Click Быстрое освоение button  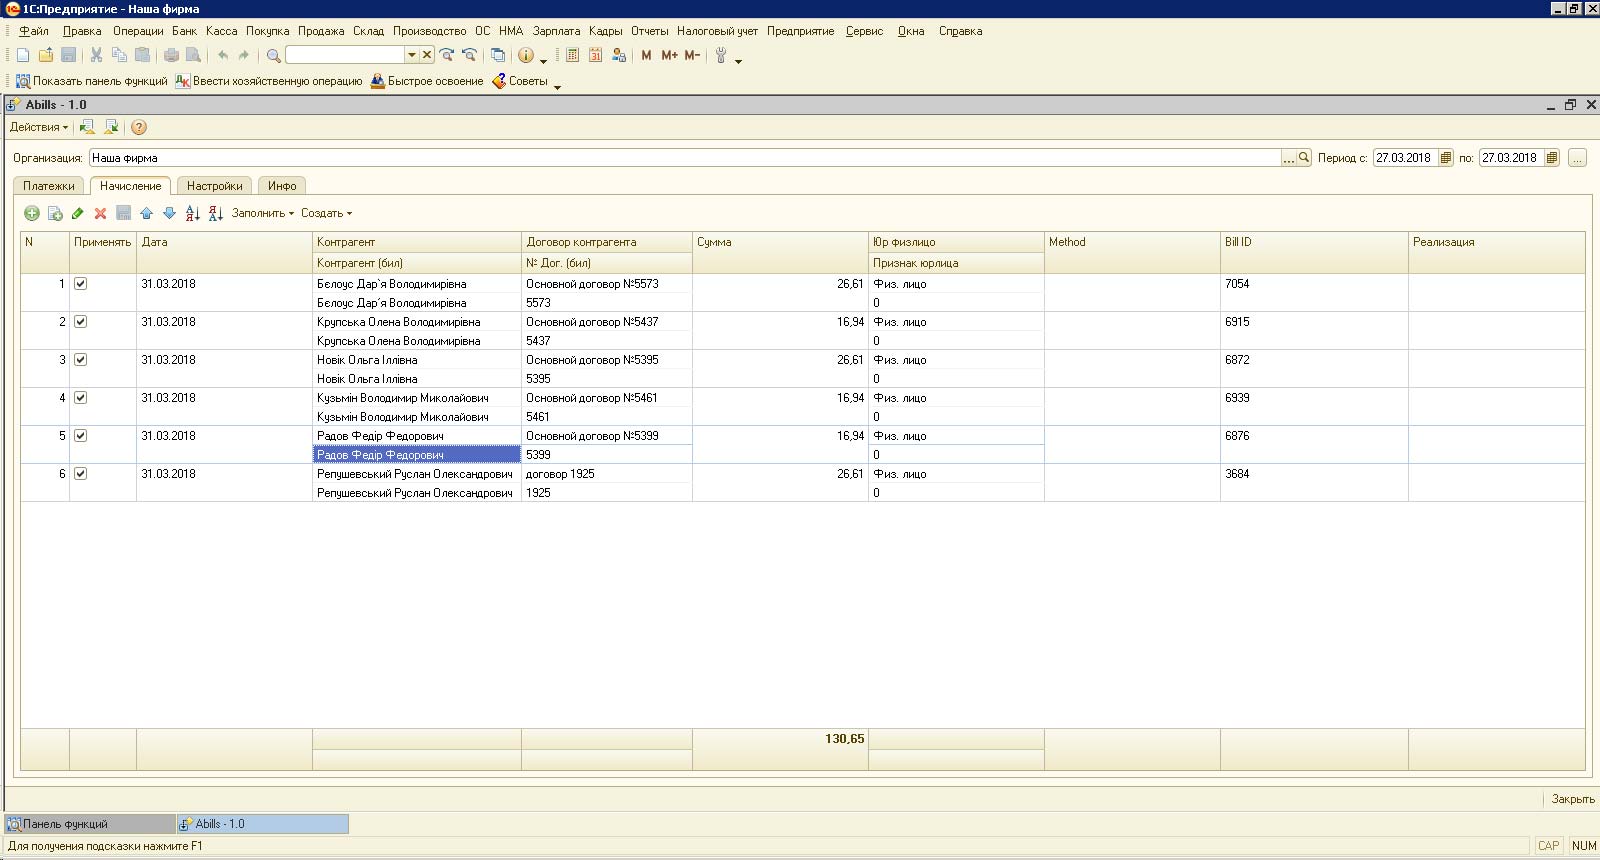click(x=427, y=81)
